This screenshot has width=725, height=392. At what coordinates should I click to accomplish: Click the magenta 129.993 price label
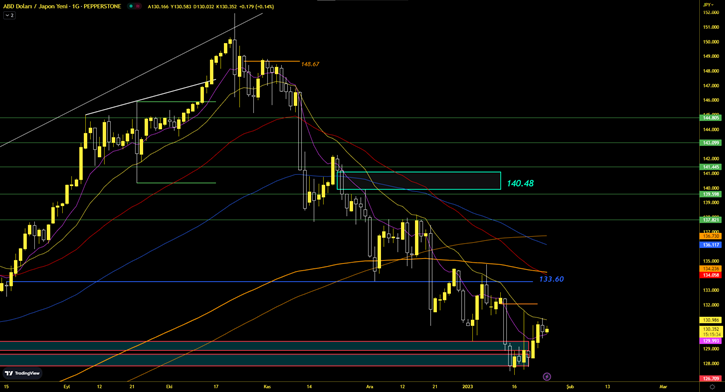coord(711,341)
